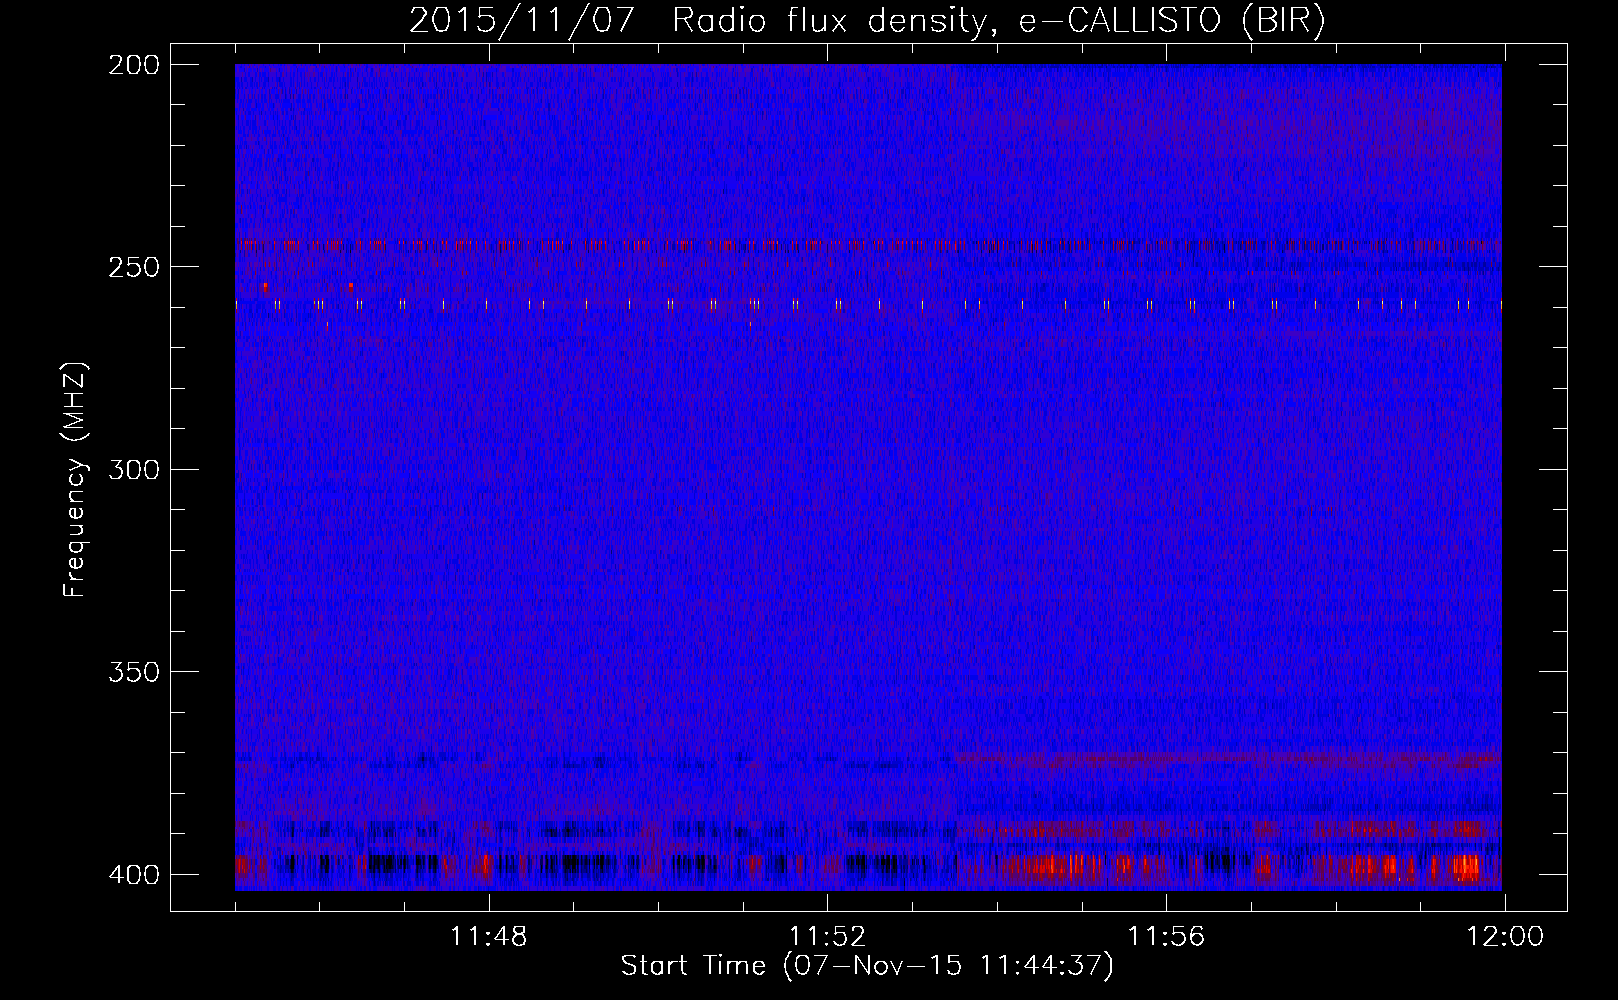The height and width of the screenshot is (1000, 1618).
Task: Click the plot title "2015/11/07 Radio flux density, e-CALLISTO (BIR)"
Action: (867, 20)
